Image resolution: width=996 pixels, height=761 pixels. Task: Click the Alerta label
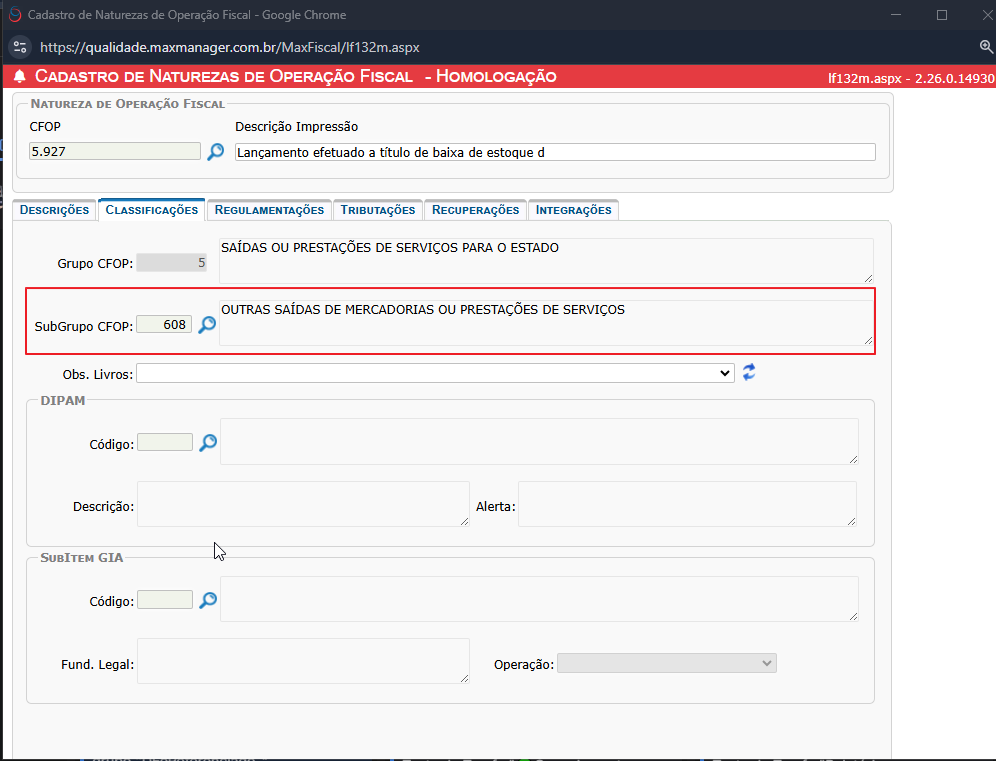(495, 507)
